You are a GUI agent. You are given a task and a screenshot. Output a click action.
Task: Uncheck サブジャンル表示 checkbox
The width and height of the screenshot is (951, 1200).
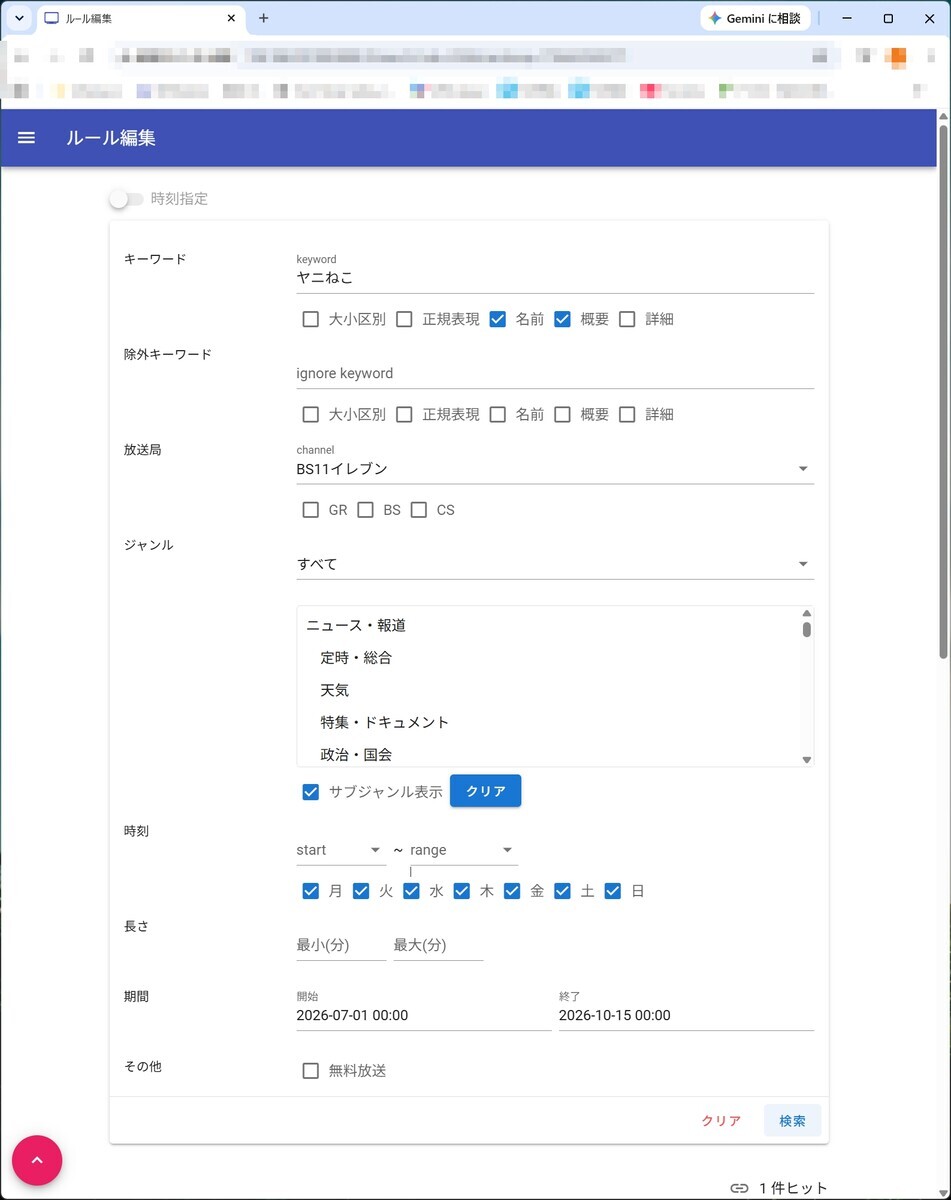[311, 792]
